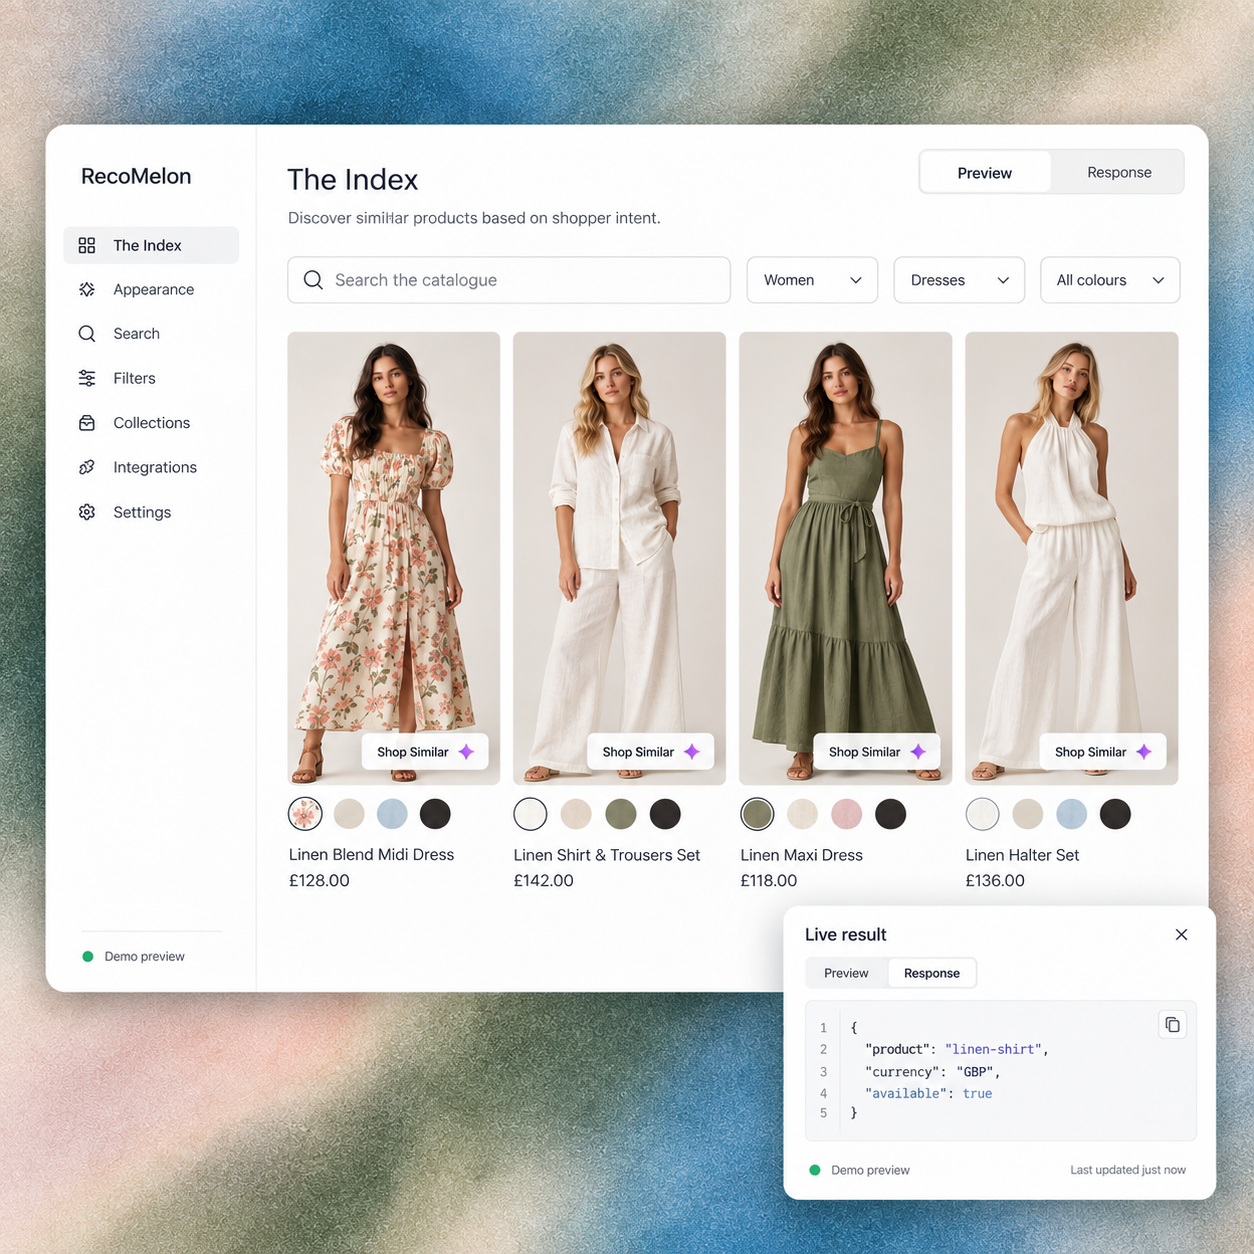The width and height of the screenshot is (1254, 1254).
Task: Go to Collections in the sidebar
Action: (x=151, y=423)
